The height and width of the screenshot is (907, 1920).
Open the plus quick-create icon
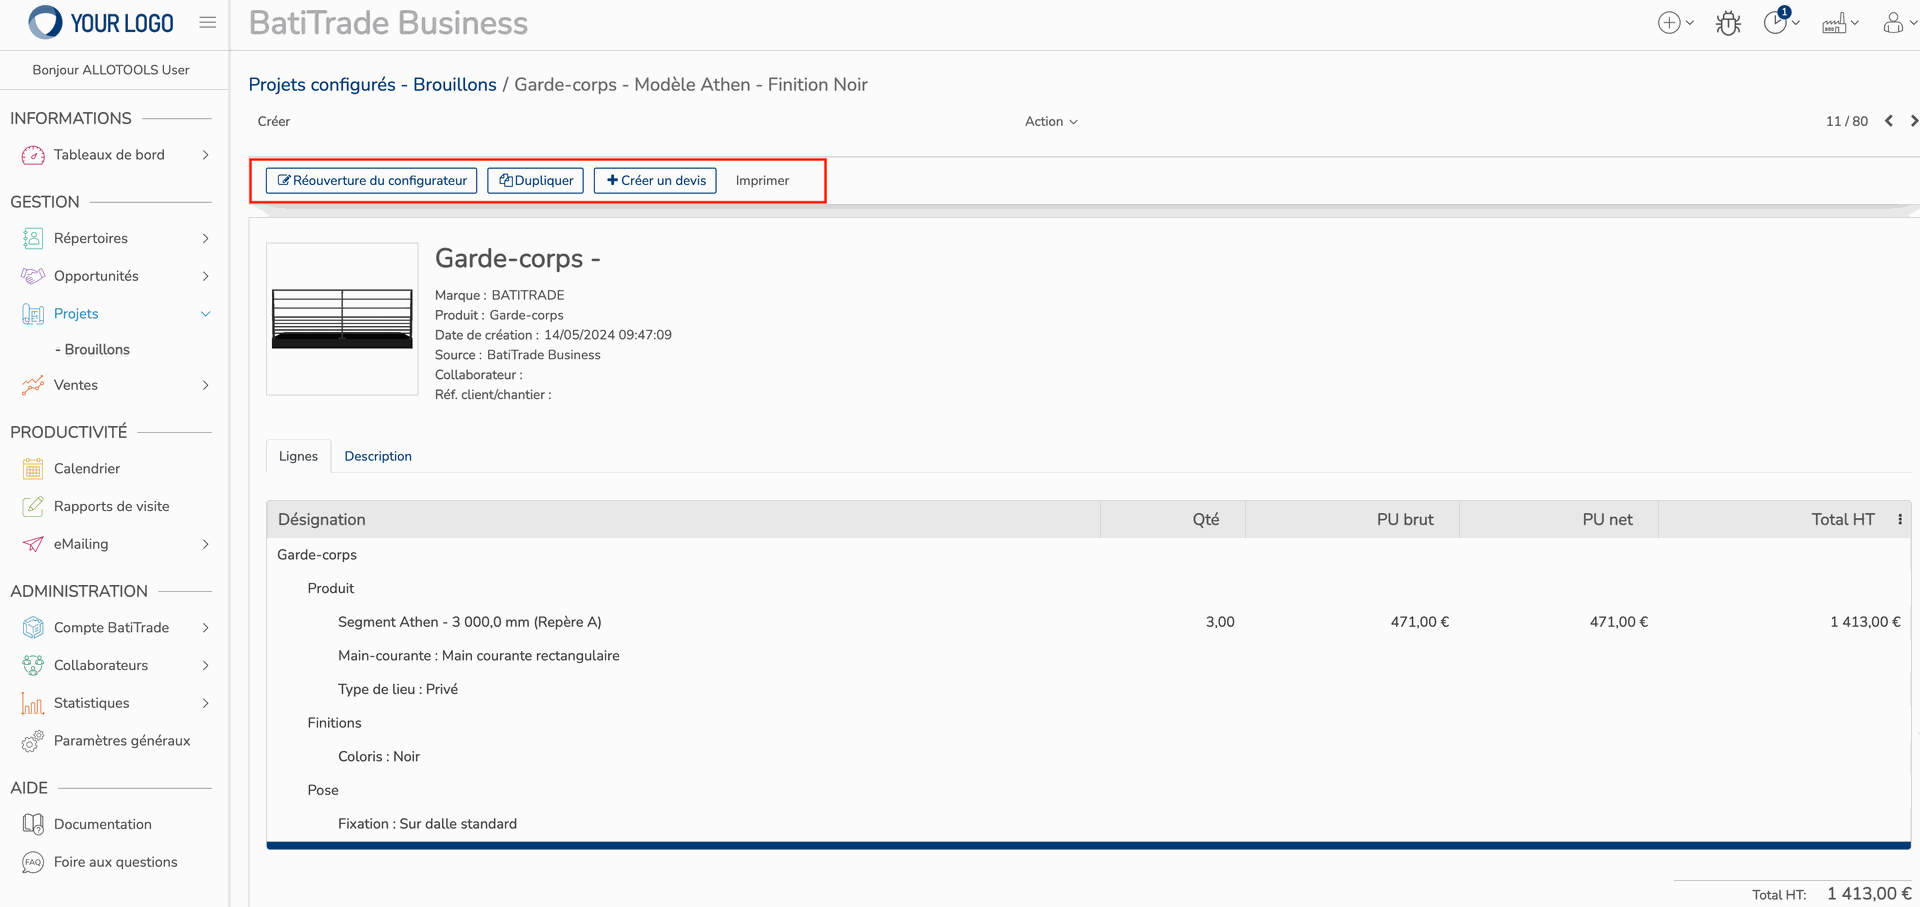[x=1669, y=23]
